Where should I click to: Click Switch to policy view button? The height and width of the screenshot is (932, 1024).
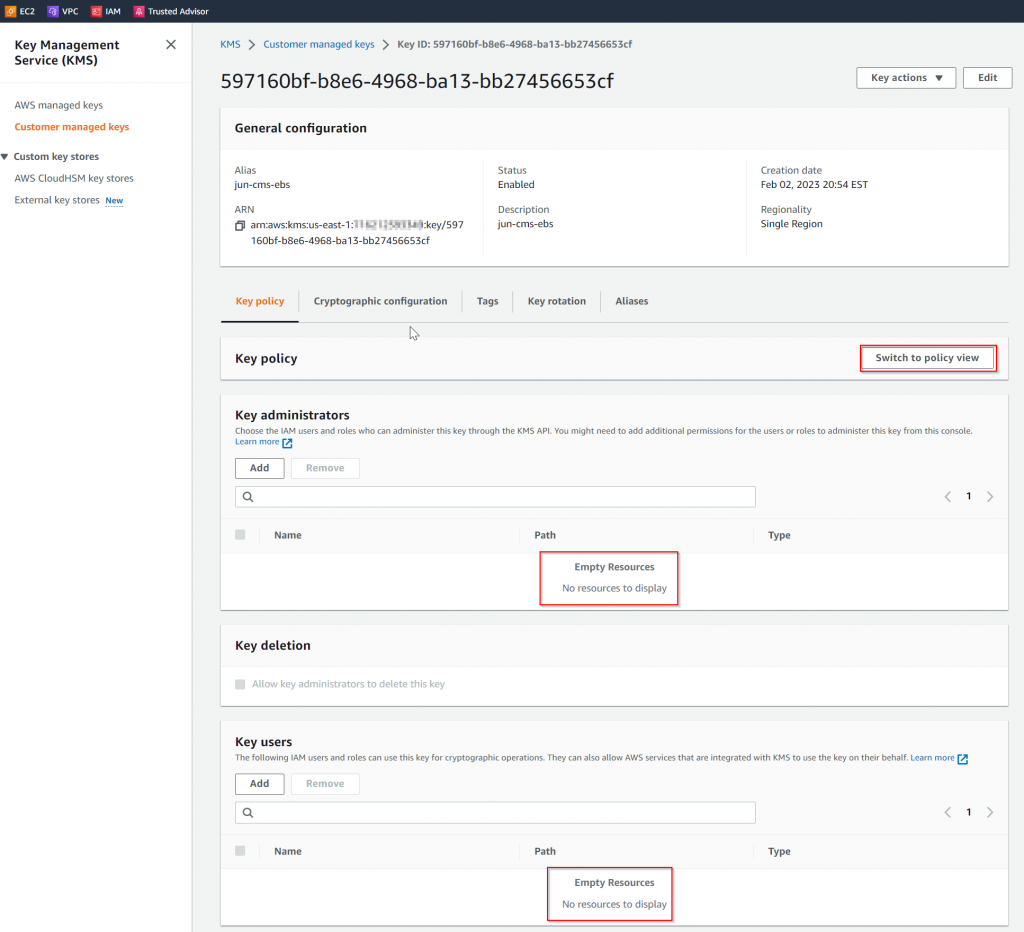click(x=927, y=358)
